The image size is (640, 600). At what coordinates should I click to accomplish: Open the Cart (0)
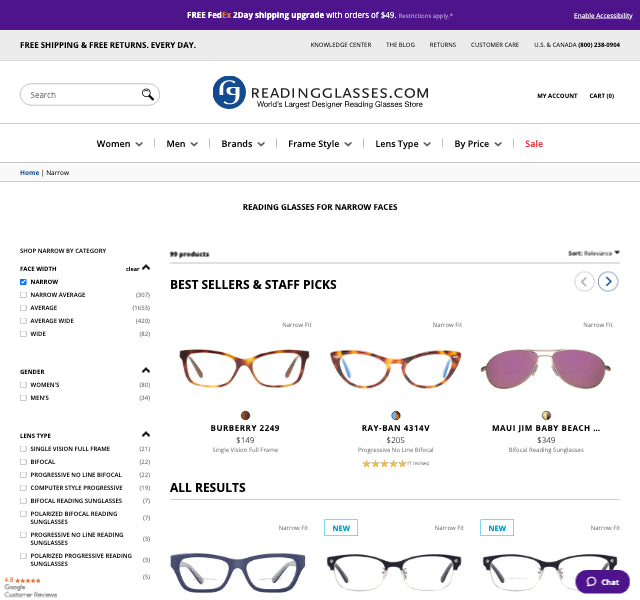(602, 96)
